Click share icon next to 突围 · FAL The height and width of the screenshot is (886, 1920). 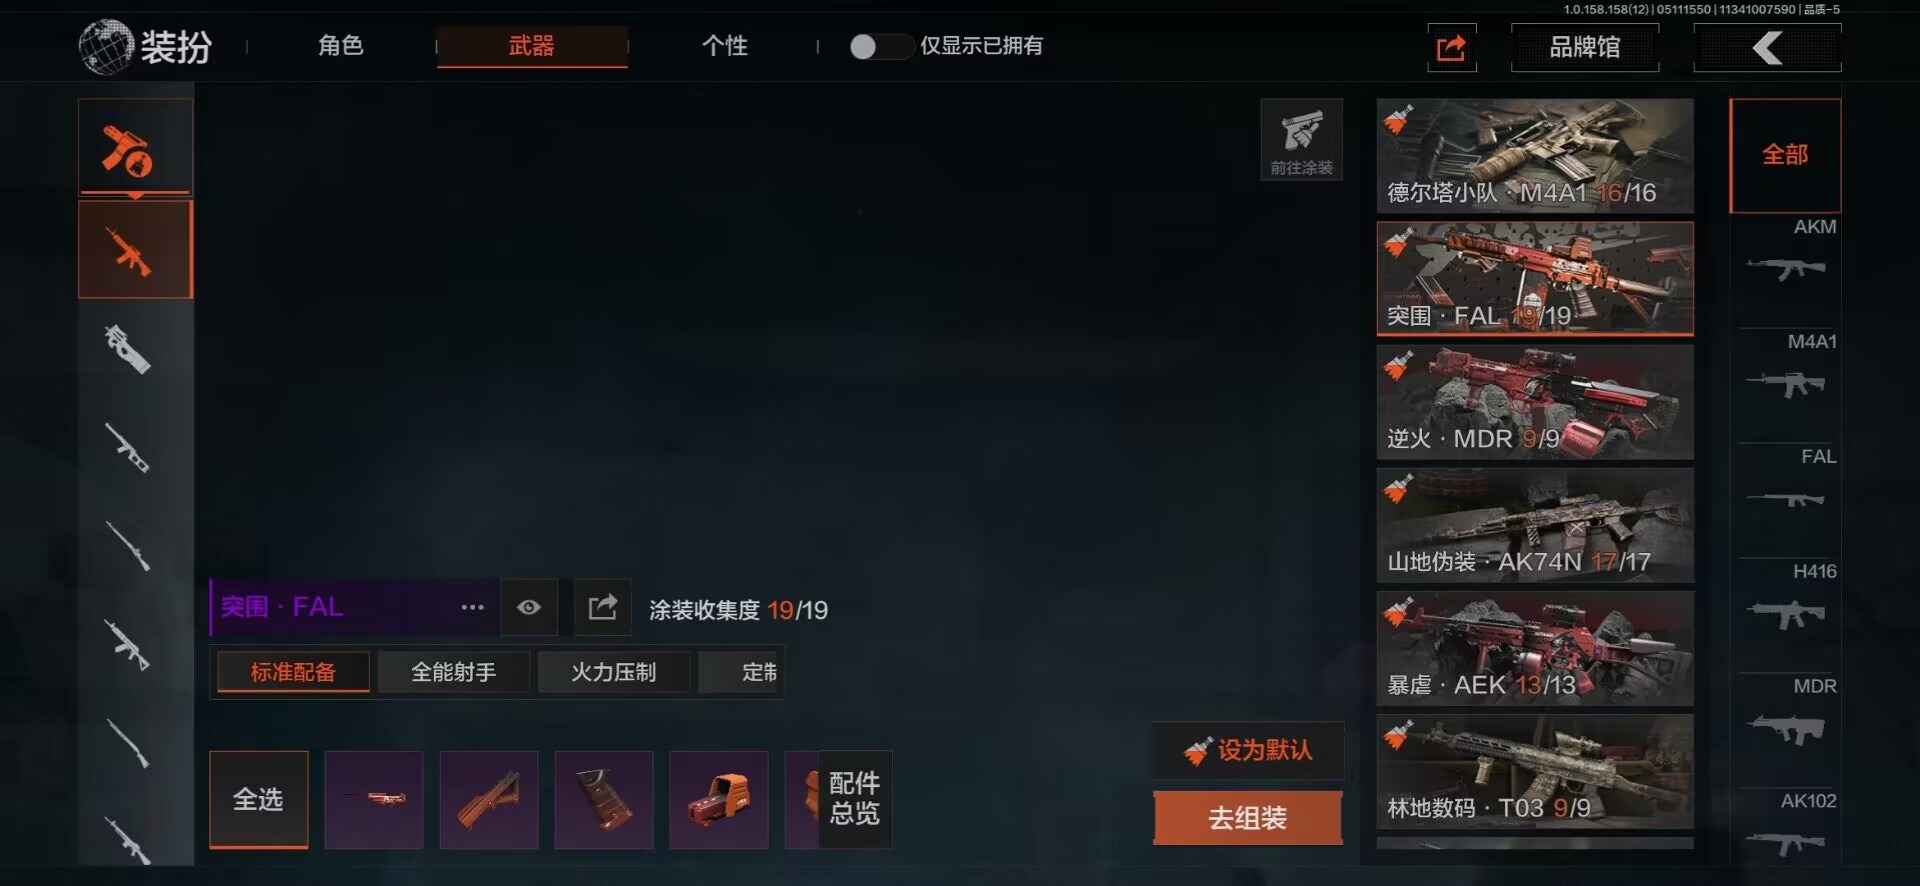click(x=603, y=607)
